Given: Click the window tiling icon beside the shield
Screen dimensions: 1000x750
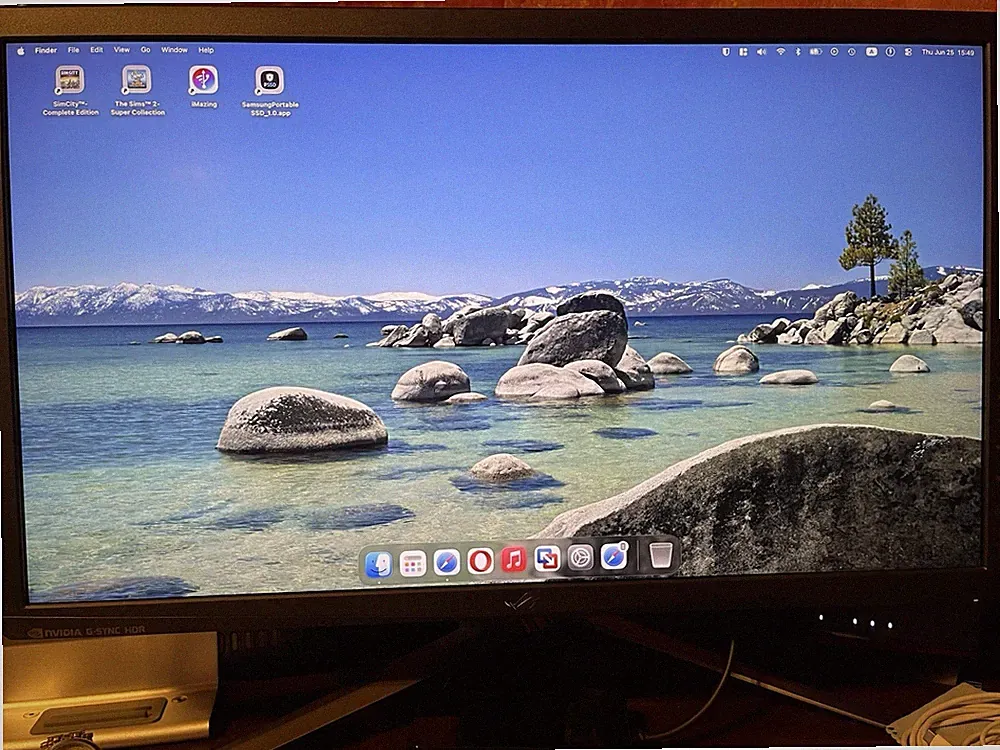Looking at the screenshot, I should coord(743,52).
